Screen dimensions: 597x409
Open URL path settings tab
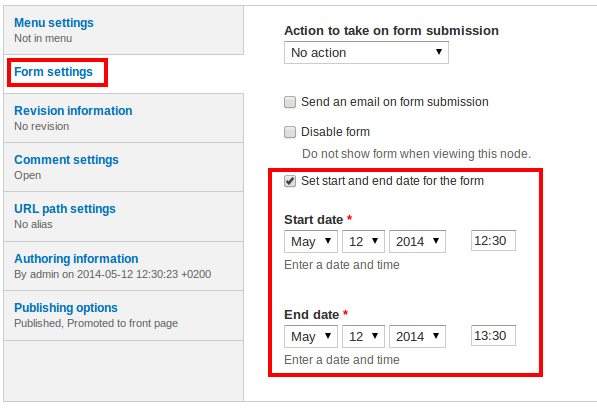pyautogui.click(x=65, y=209)
